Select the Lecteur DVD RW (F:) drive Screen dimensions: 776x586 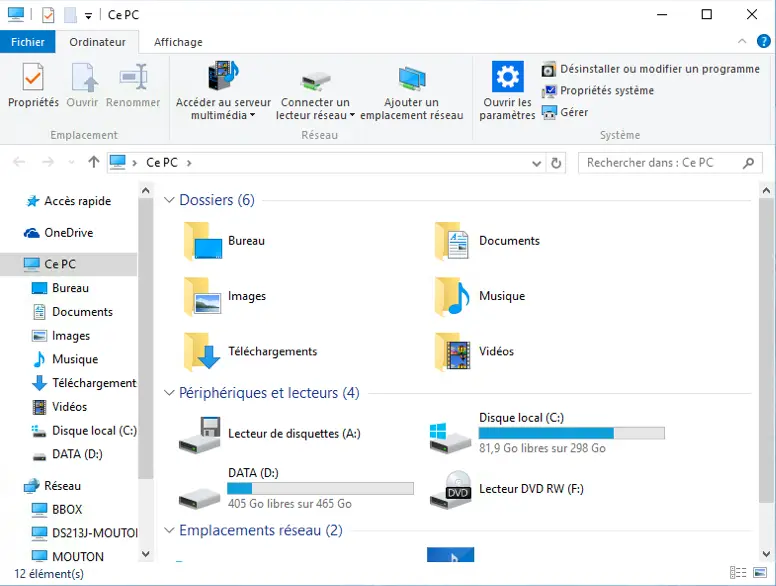(x=507, y=489)
